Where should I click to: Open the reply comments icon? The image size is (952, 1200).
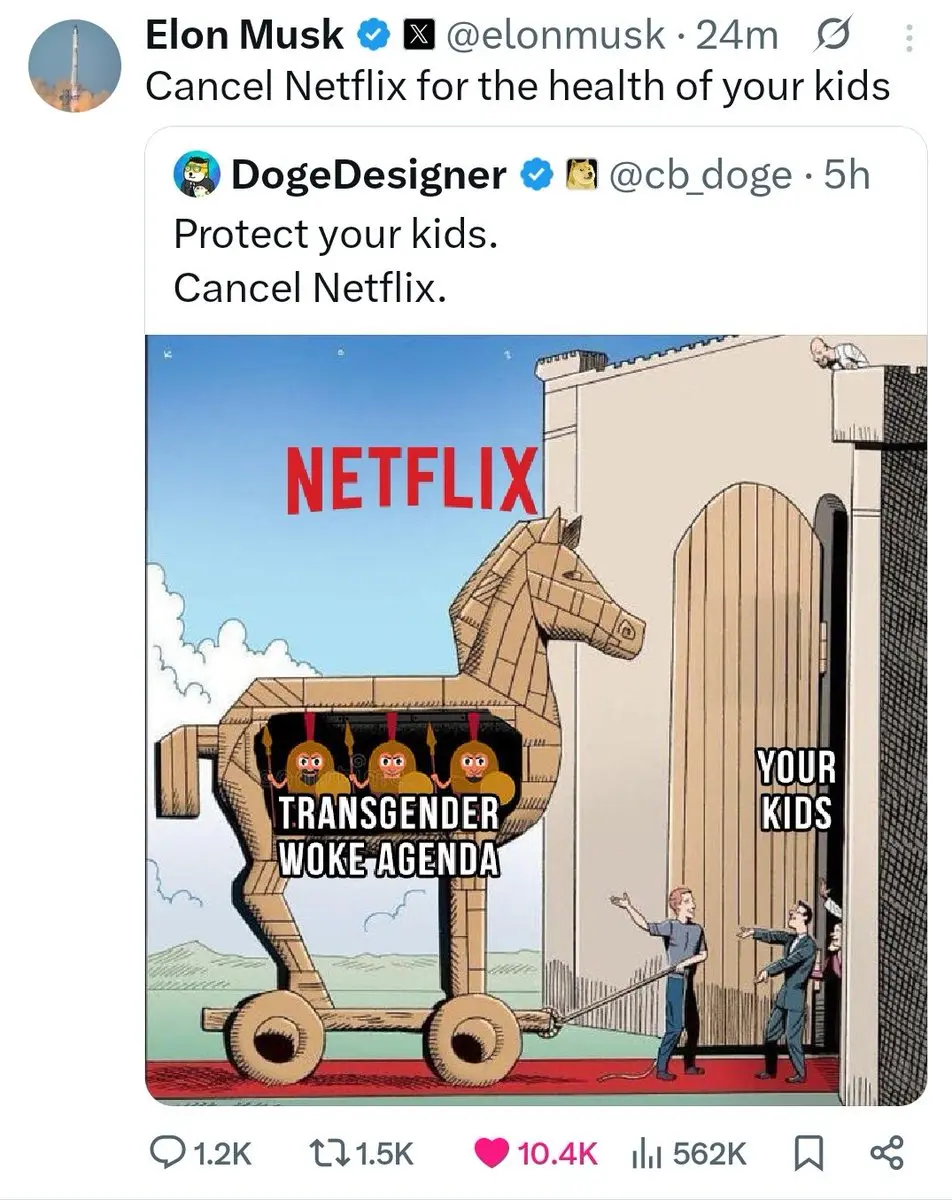point(165,1152)
